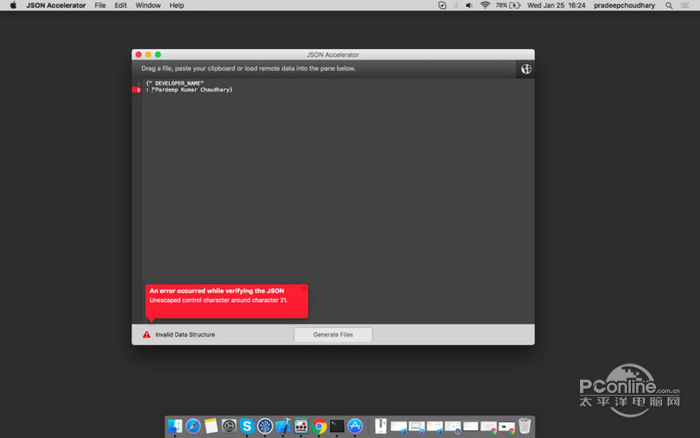Open System Preferences from the Dock

tap(229, 426)
